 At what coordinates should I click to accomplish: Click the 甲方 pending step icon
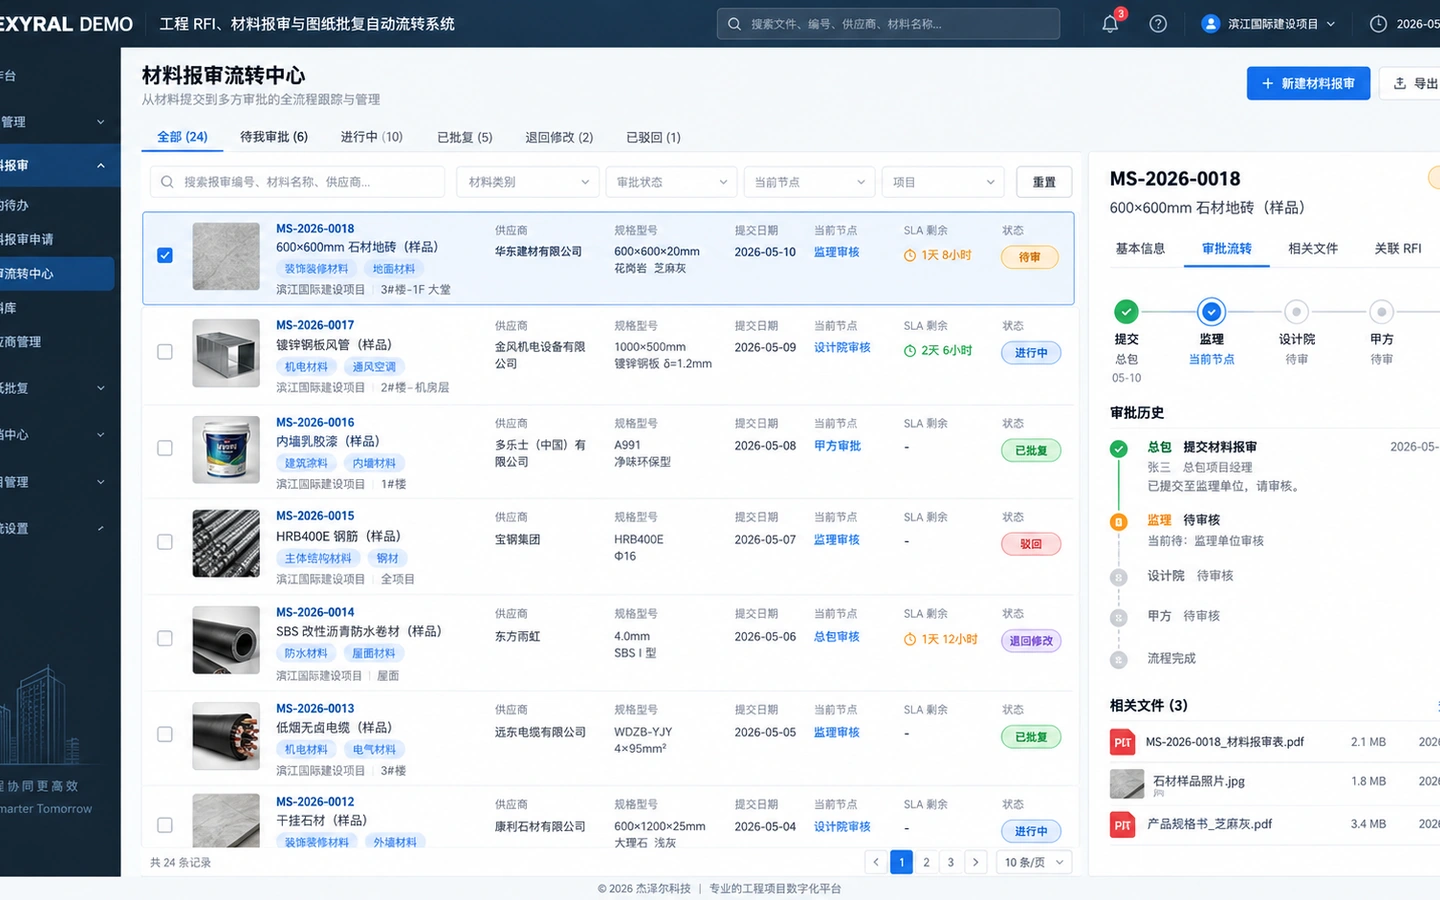point(1381,312)
